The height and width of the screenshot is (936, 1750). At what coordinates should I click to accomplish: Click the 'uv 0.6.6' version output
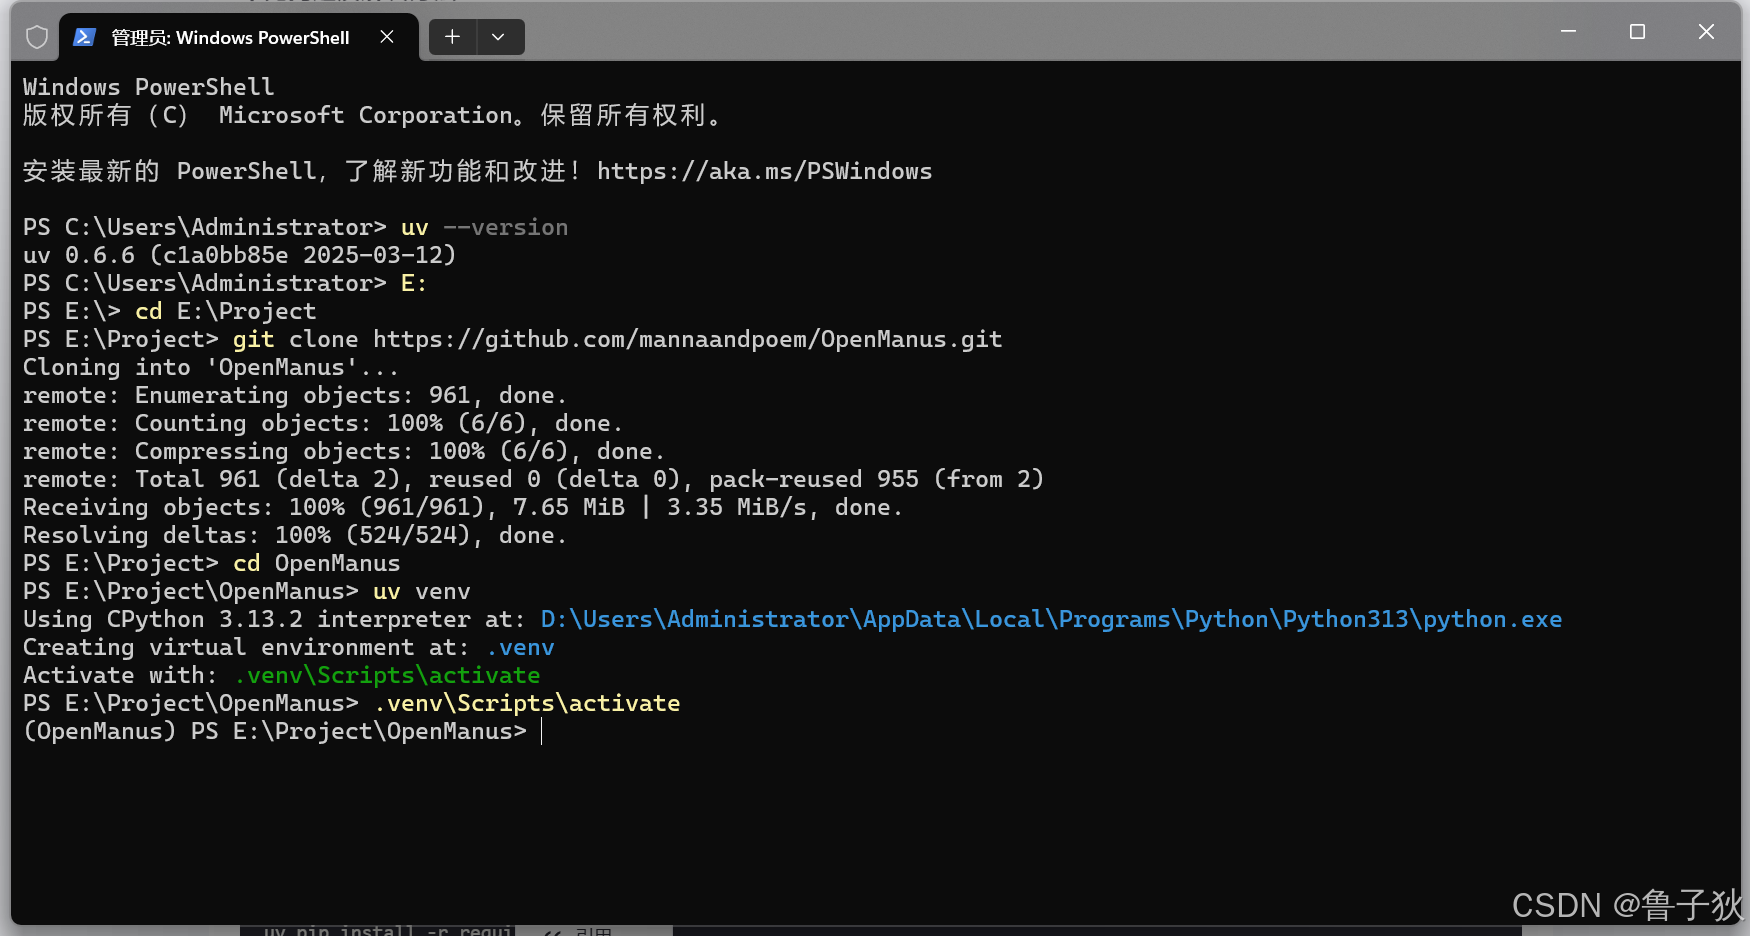click(239, 255)
